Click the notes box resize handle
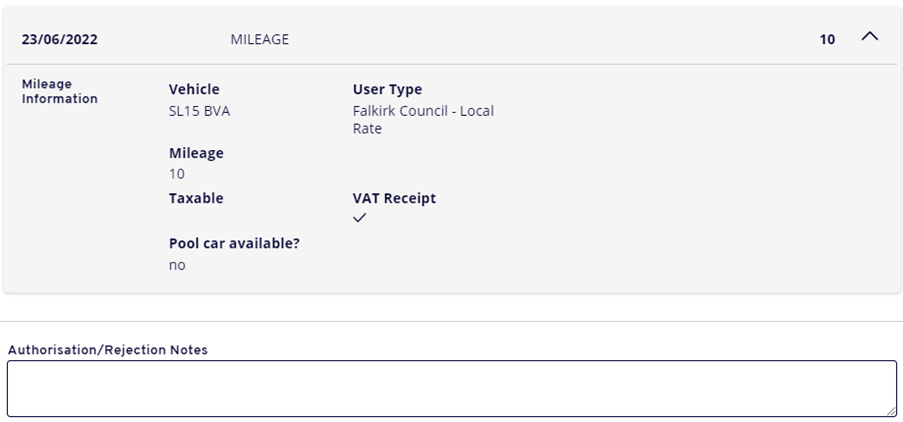This screenshot has width=903, height=422. (x=890, y=410)
